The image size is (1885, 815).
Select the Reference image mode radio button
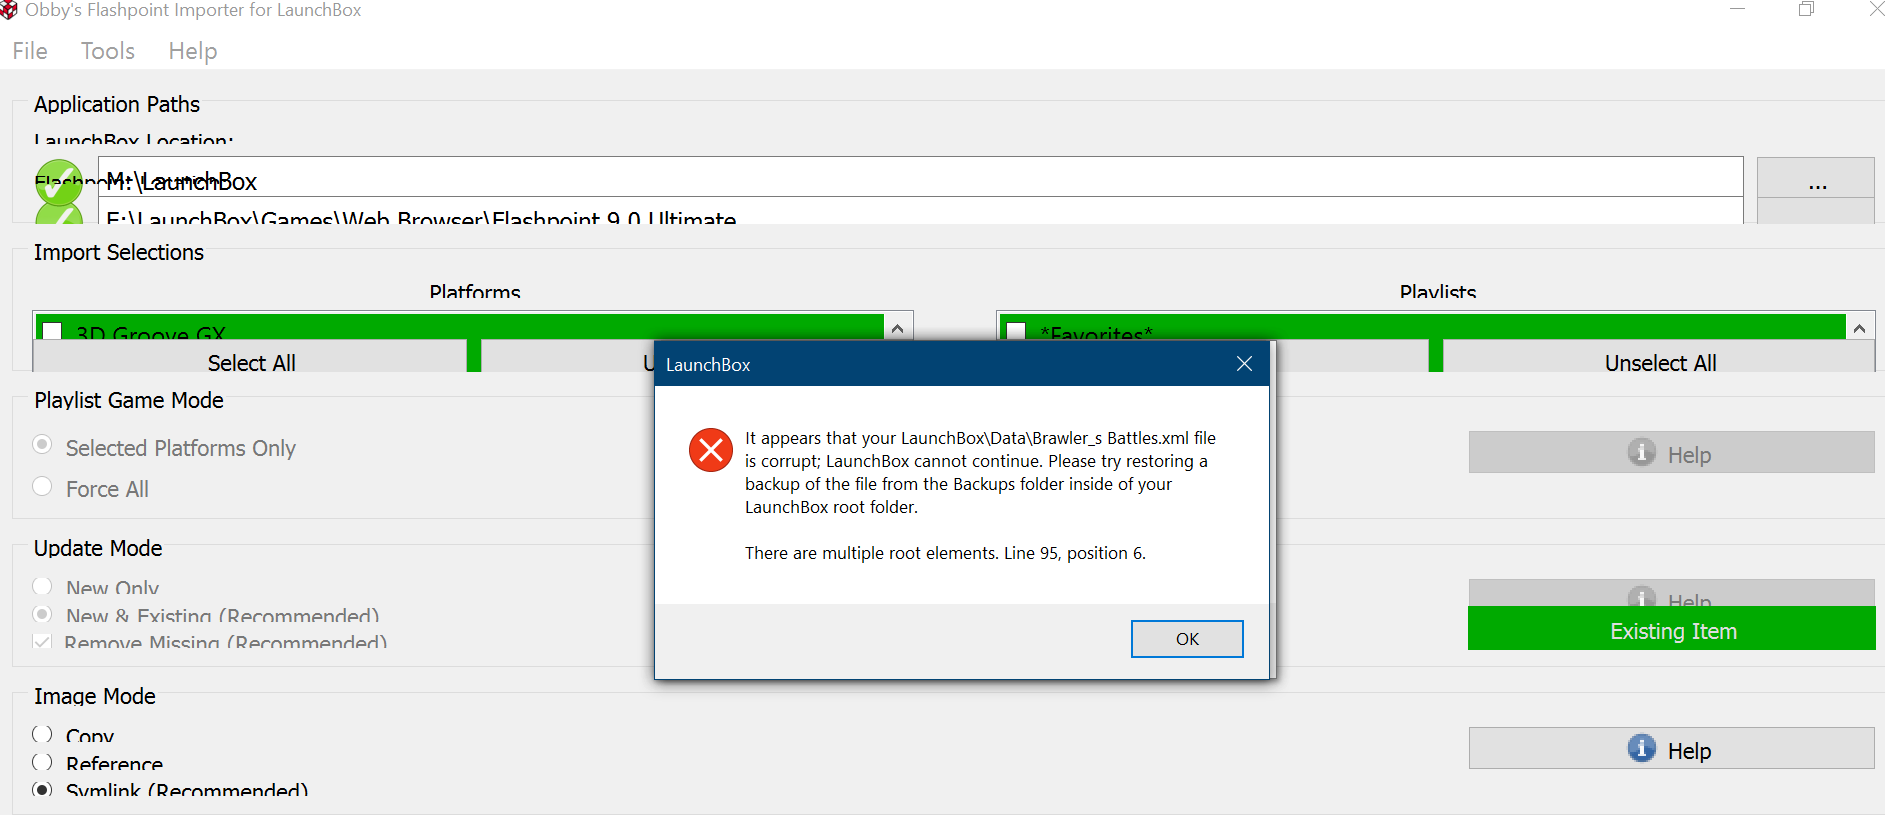click(x=42, y=762)
